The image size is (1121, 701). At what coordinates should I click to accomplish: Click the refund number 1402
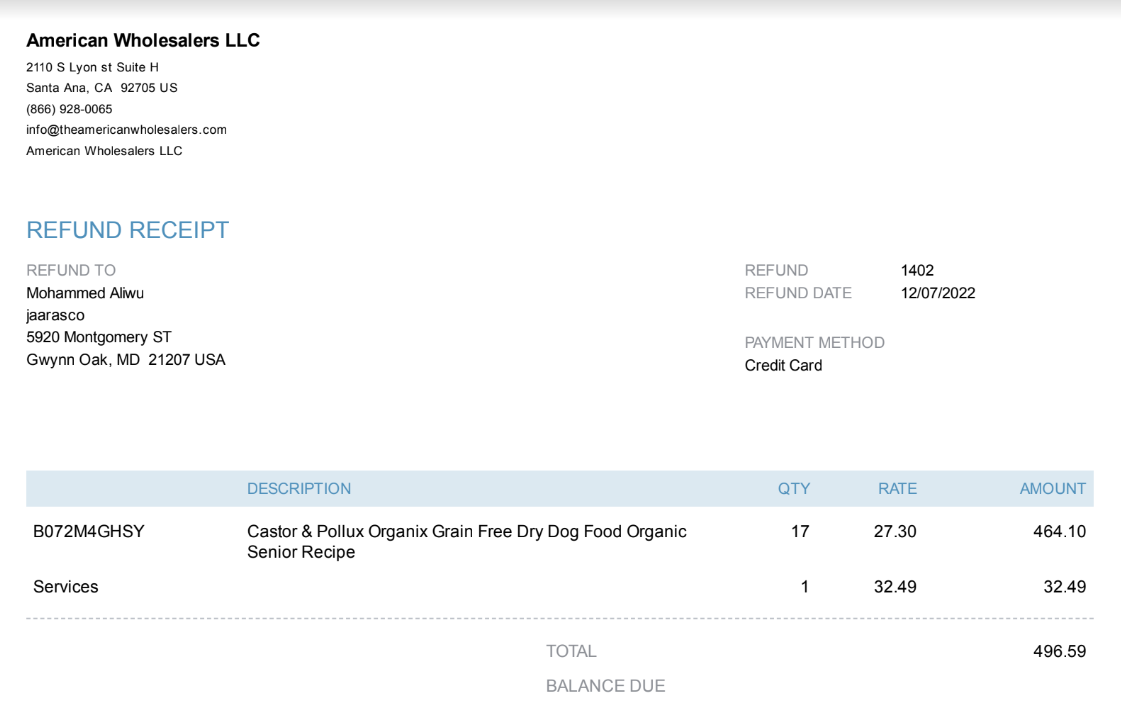(917, 271)
